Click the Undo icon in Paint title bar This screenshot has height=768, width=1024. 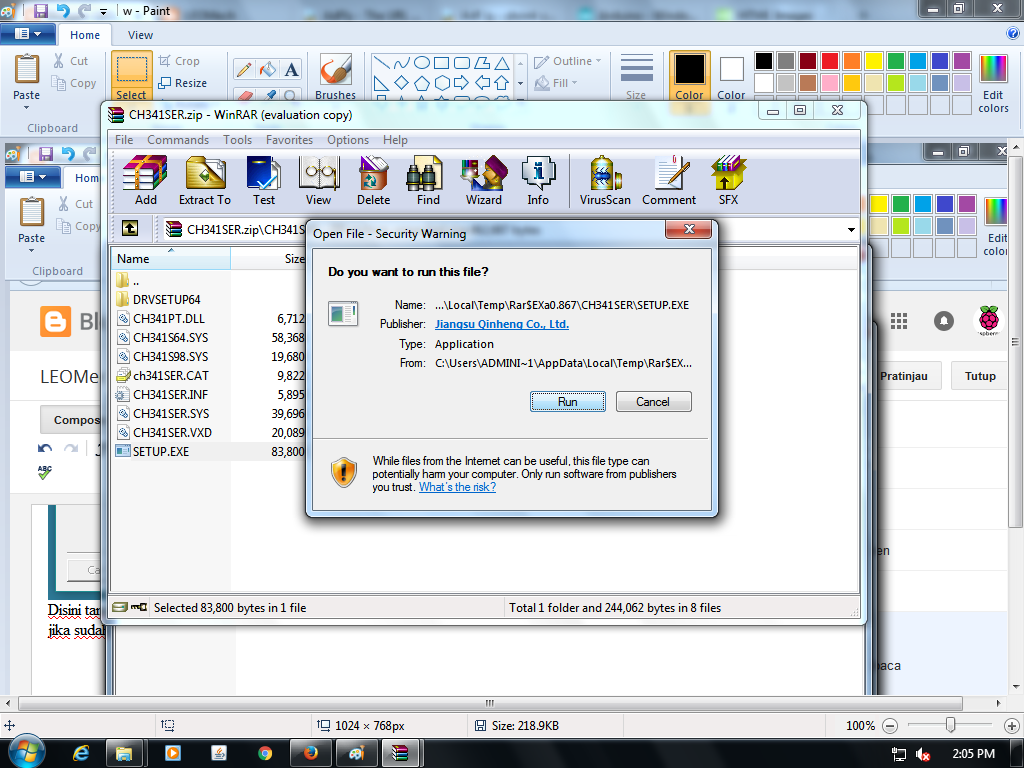63,10
